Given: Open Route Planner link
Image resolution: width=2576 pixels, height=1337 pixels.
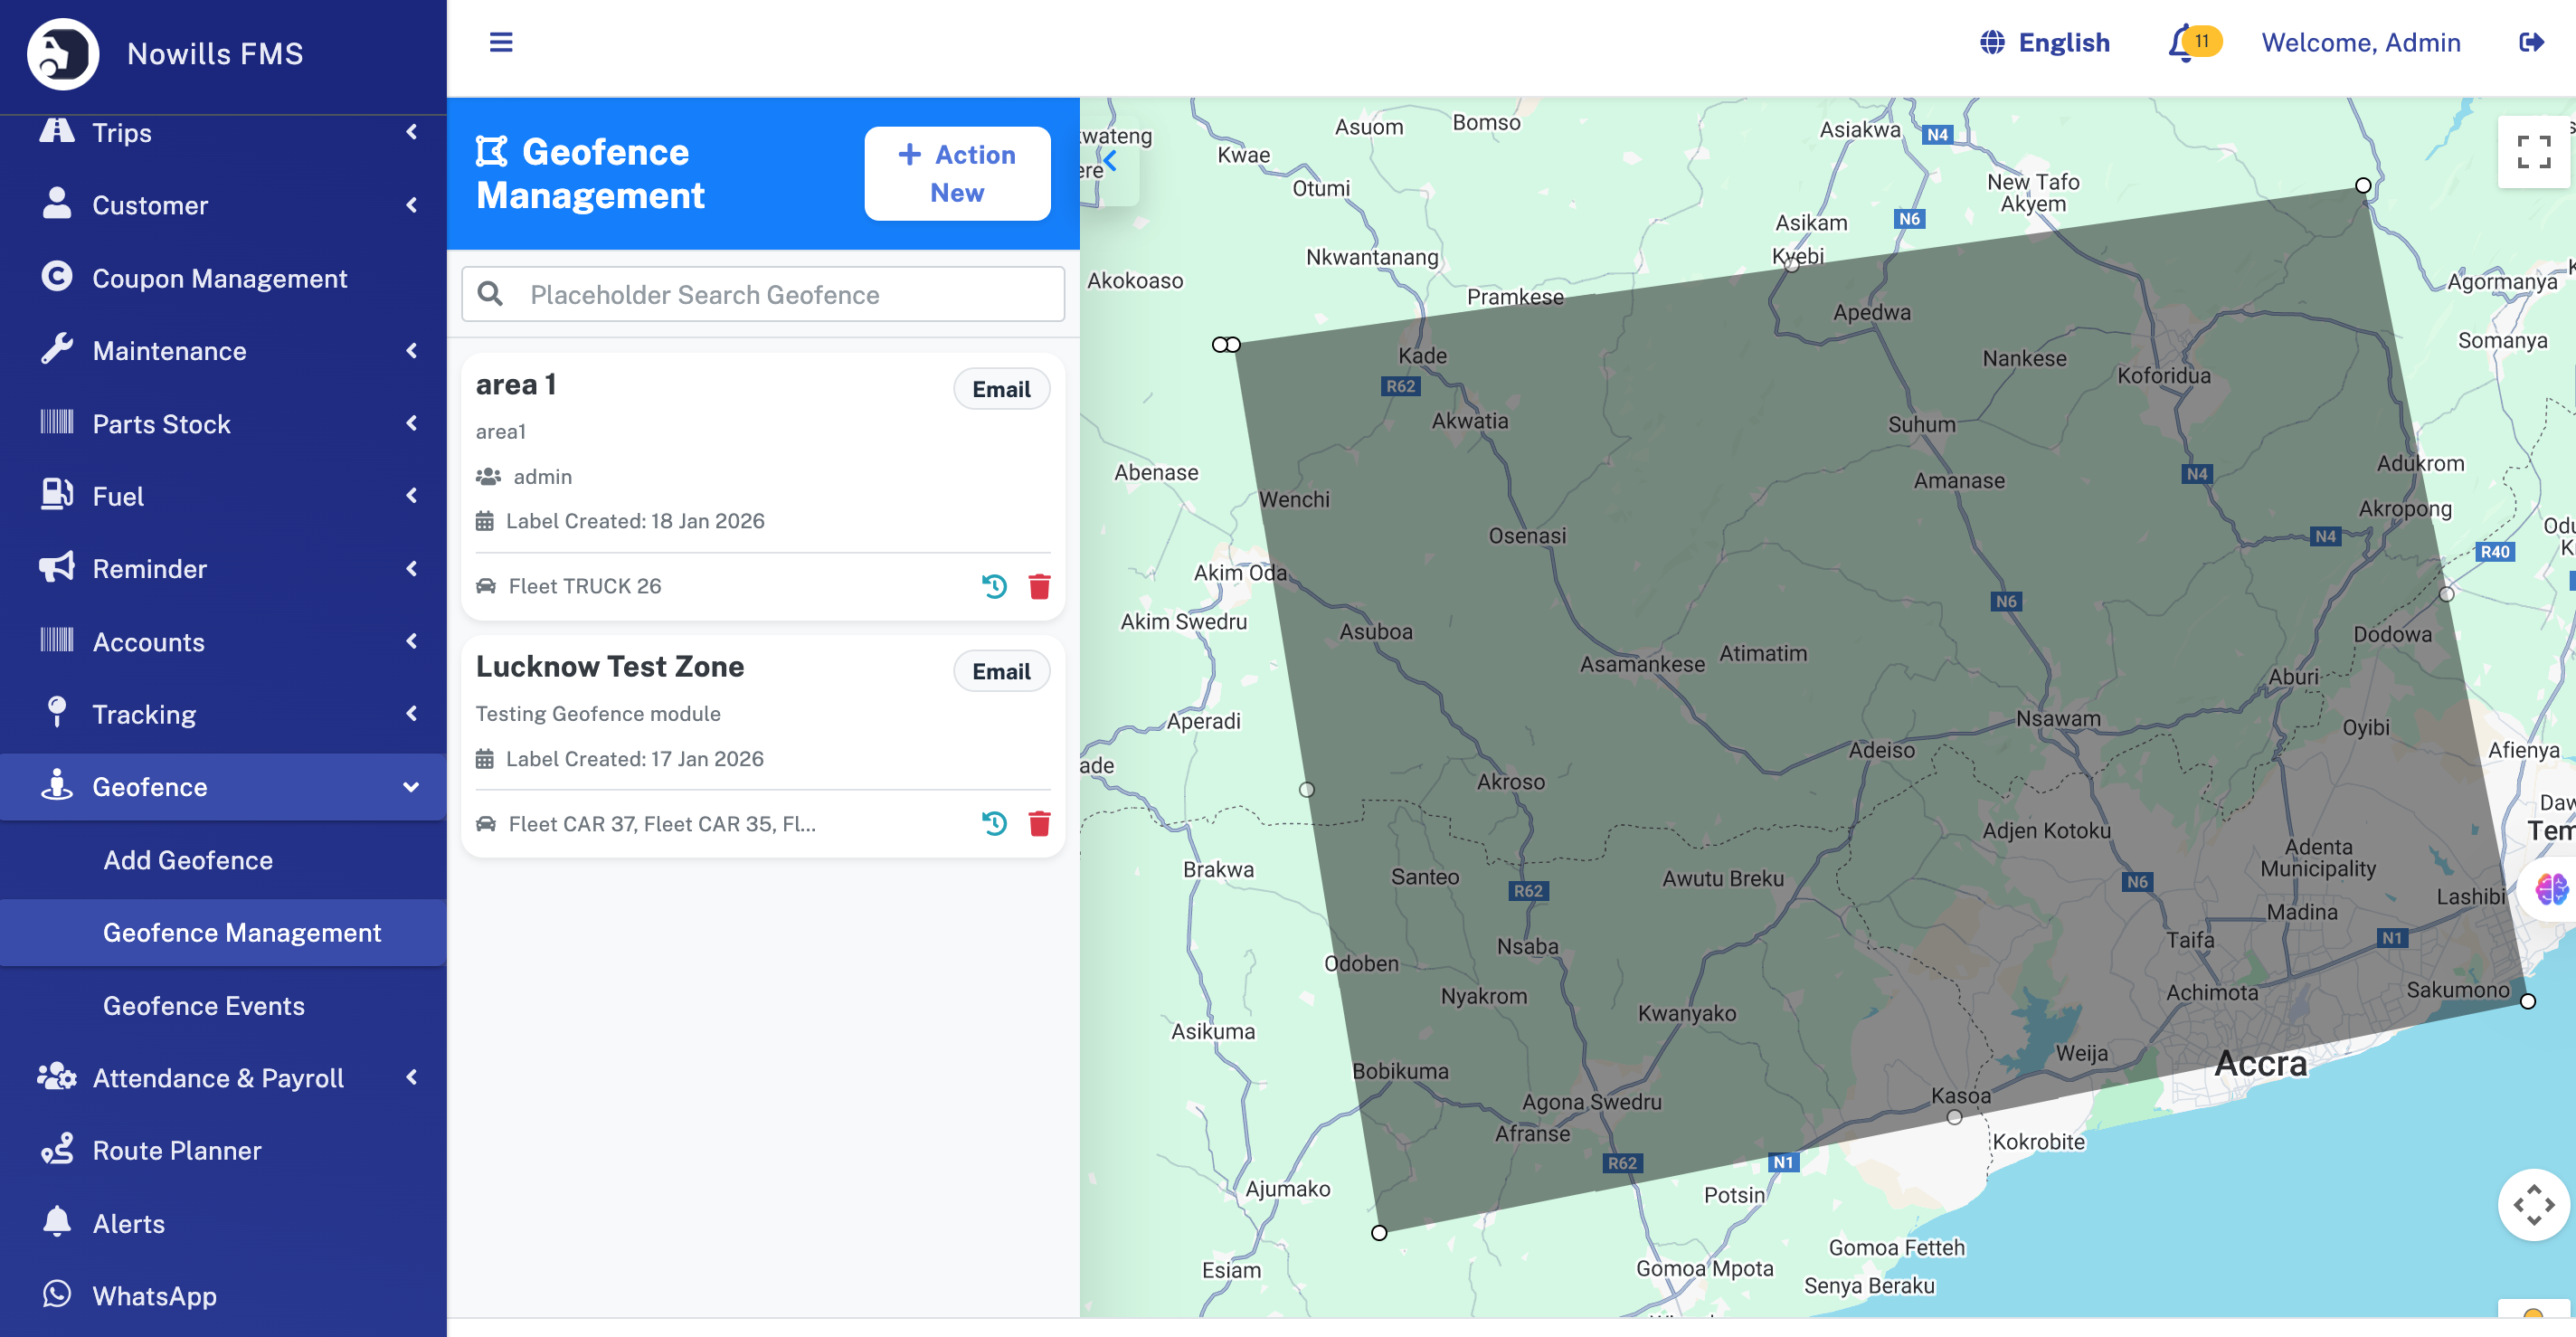Looking at the screenshot, I should (x=176, y=1150).
